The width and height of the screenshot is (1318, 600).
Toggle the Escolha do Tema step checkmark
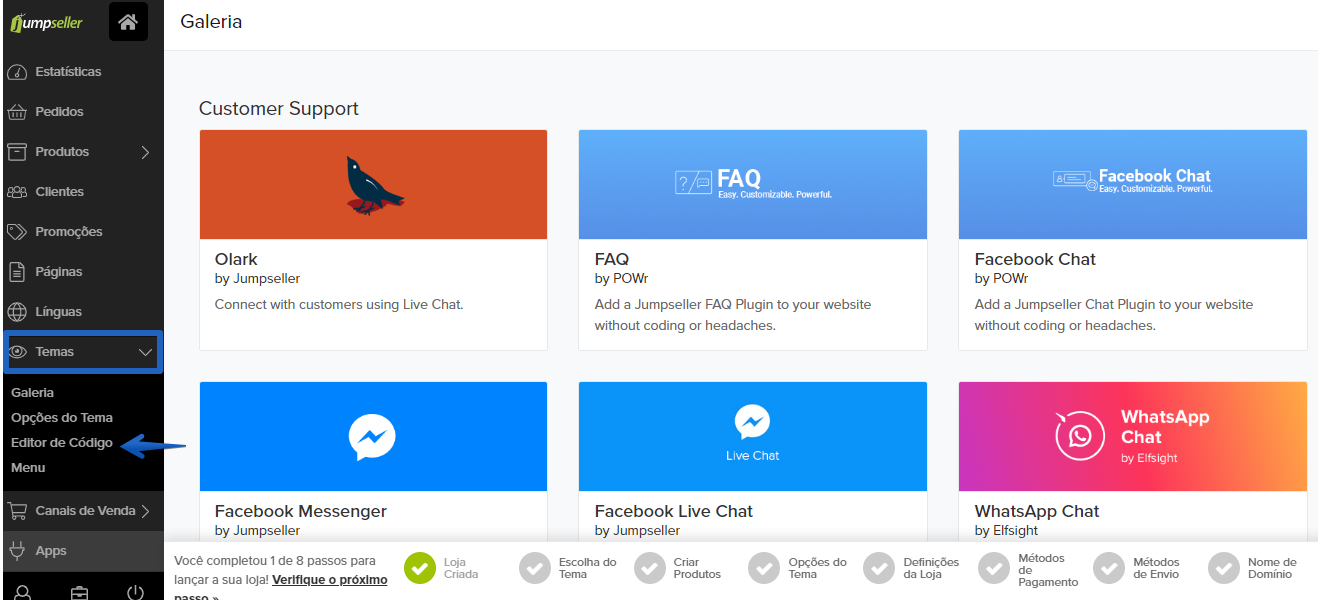point(535,568)
